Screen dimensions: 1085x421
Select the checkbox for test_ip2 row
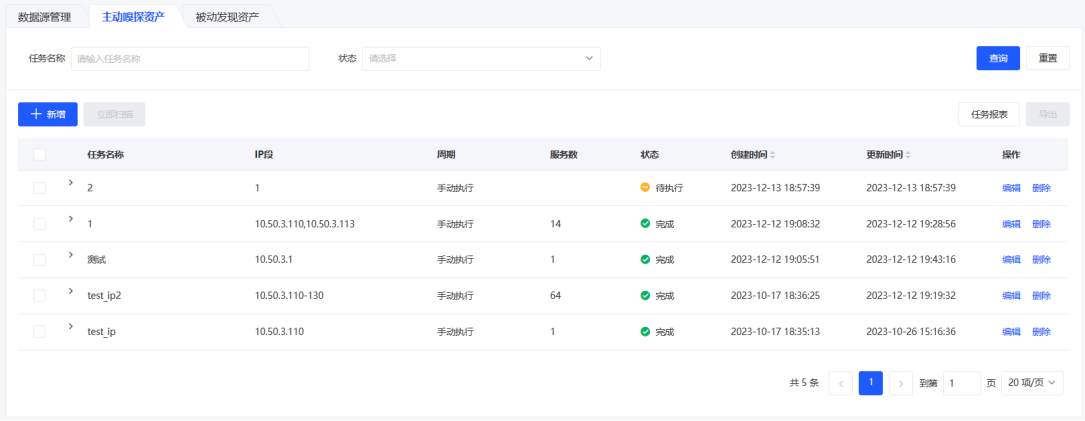[x=40, y=296]
